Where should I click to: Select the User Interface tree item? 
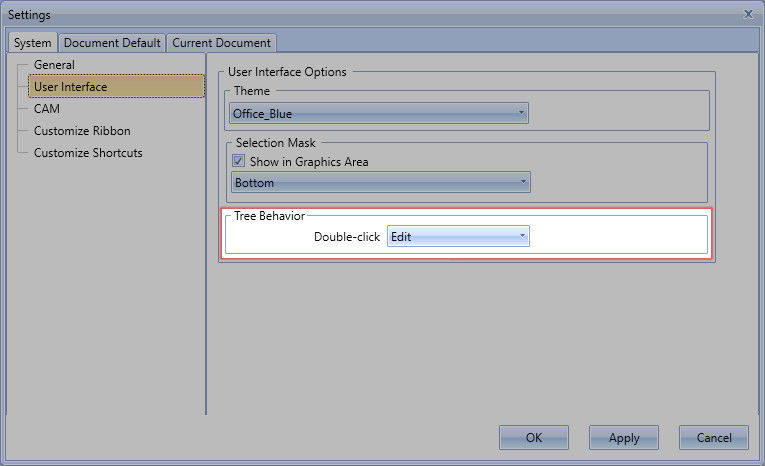70,87
